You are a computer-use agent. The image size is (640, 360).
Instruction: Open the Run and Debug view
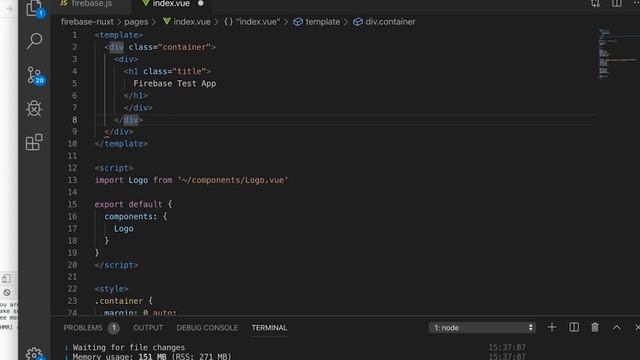[34, 109]
